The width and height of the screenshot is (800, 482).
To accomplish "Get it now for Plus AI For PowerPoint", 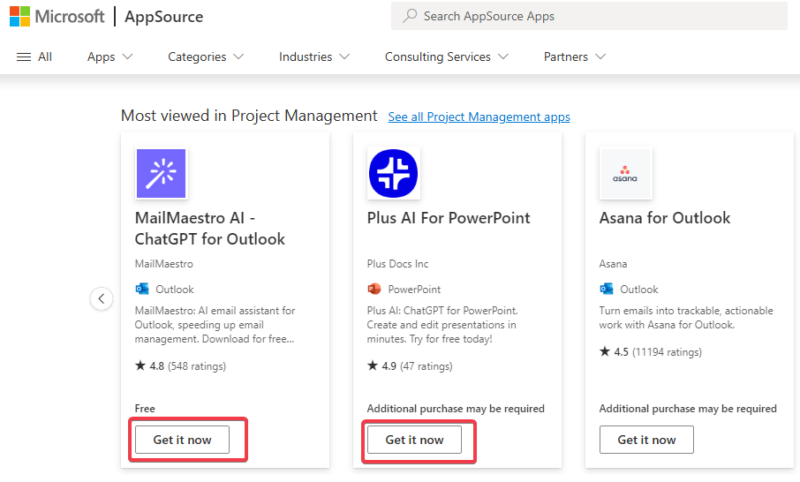I will (414, 440).
